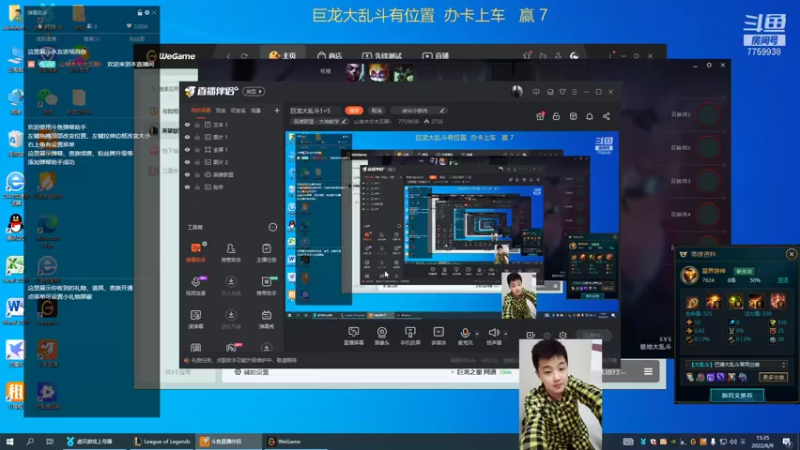Open taskbar search magnifier

click(x=30, y=441)
